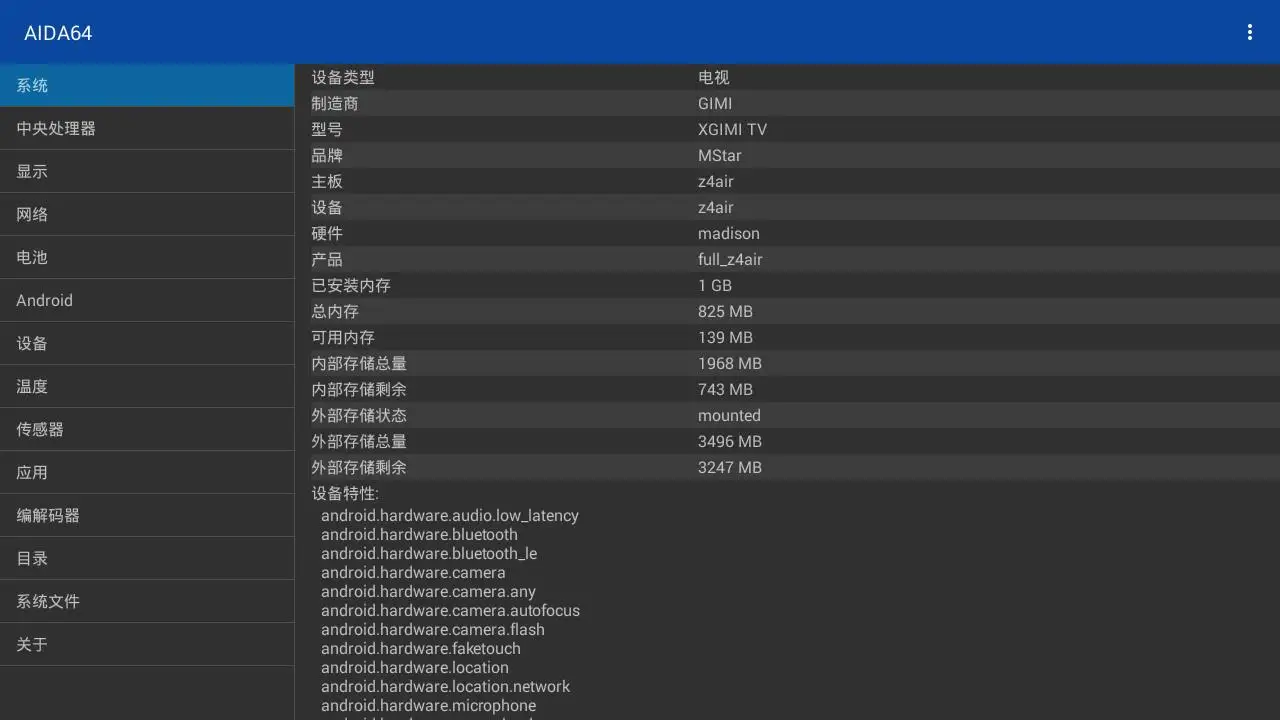
Task: Select android.hardware.microphone feature line
Action: (428, 706)
